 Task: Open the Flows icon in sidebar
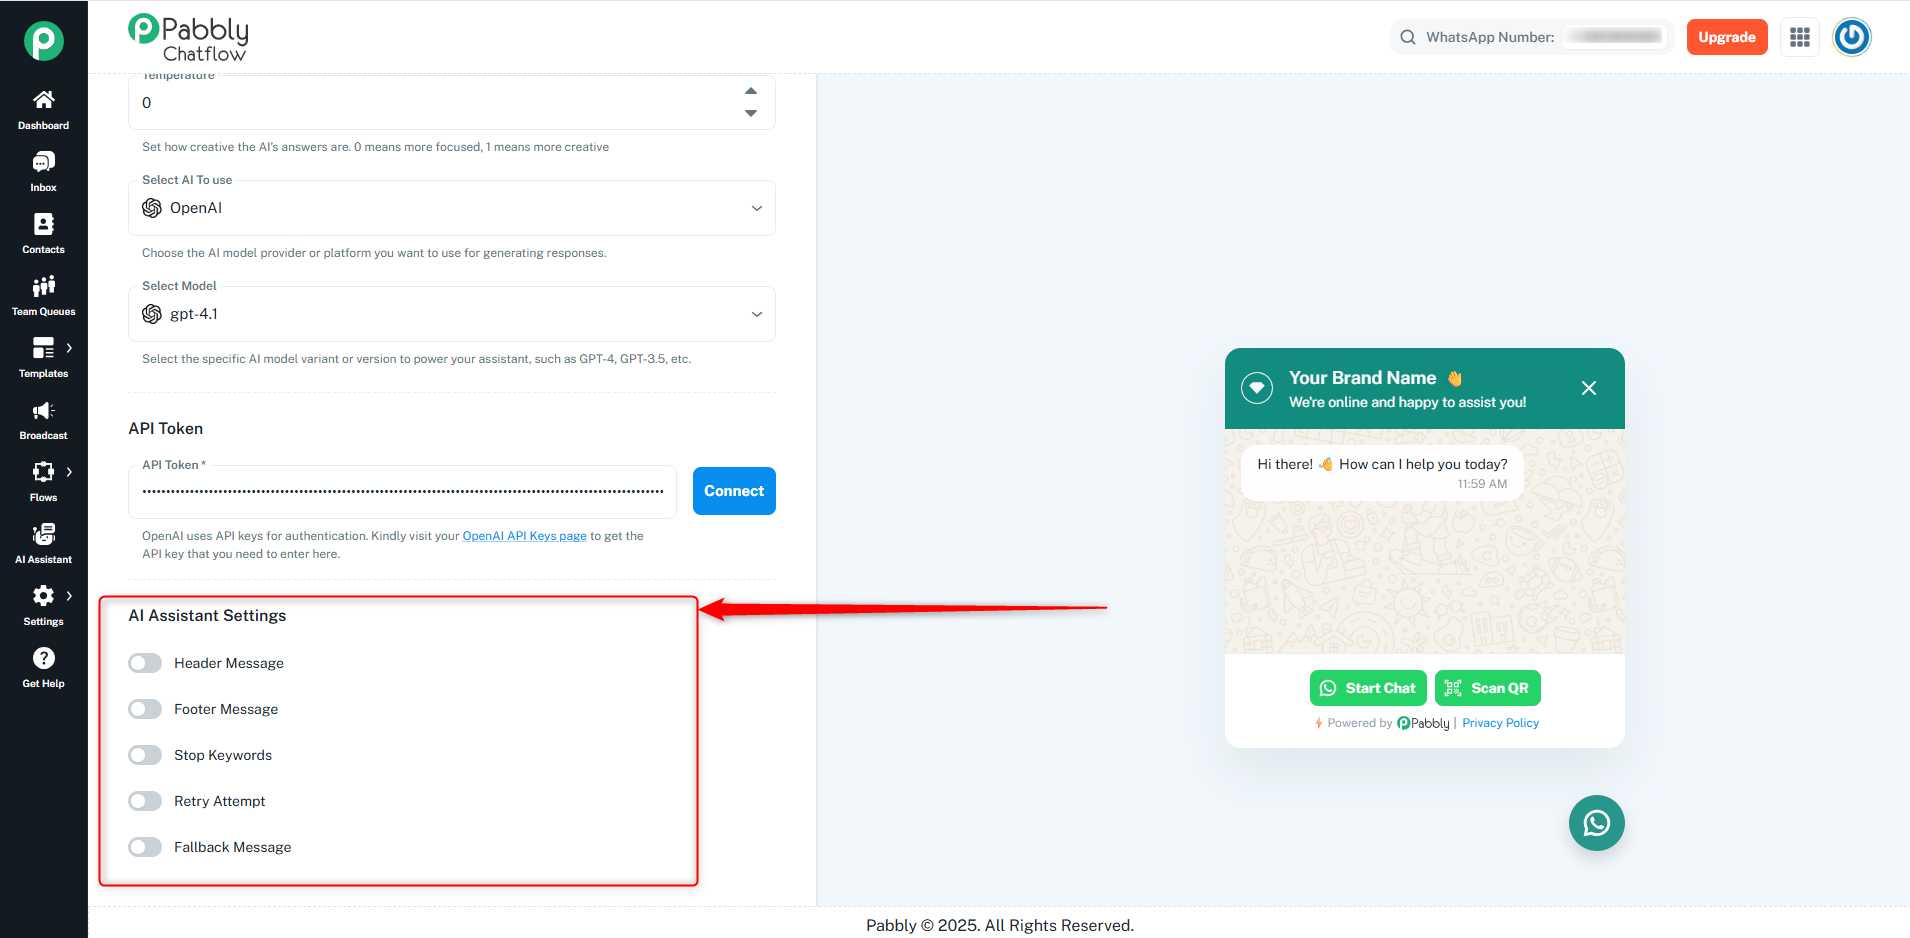pos(43,471)
